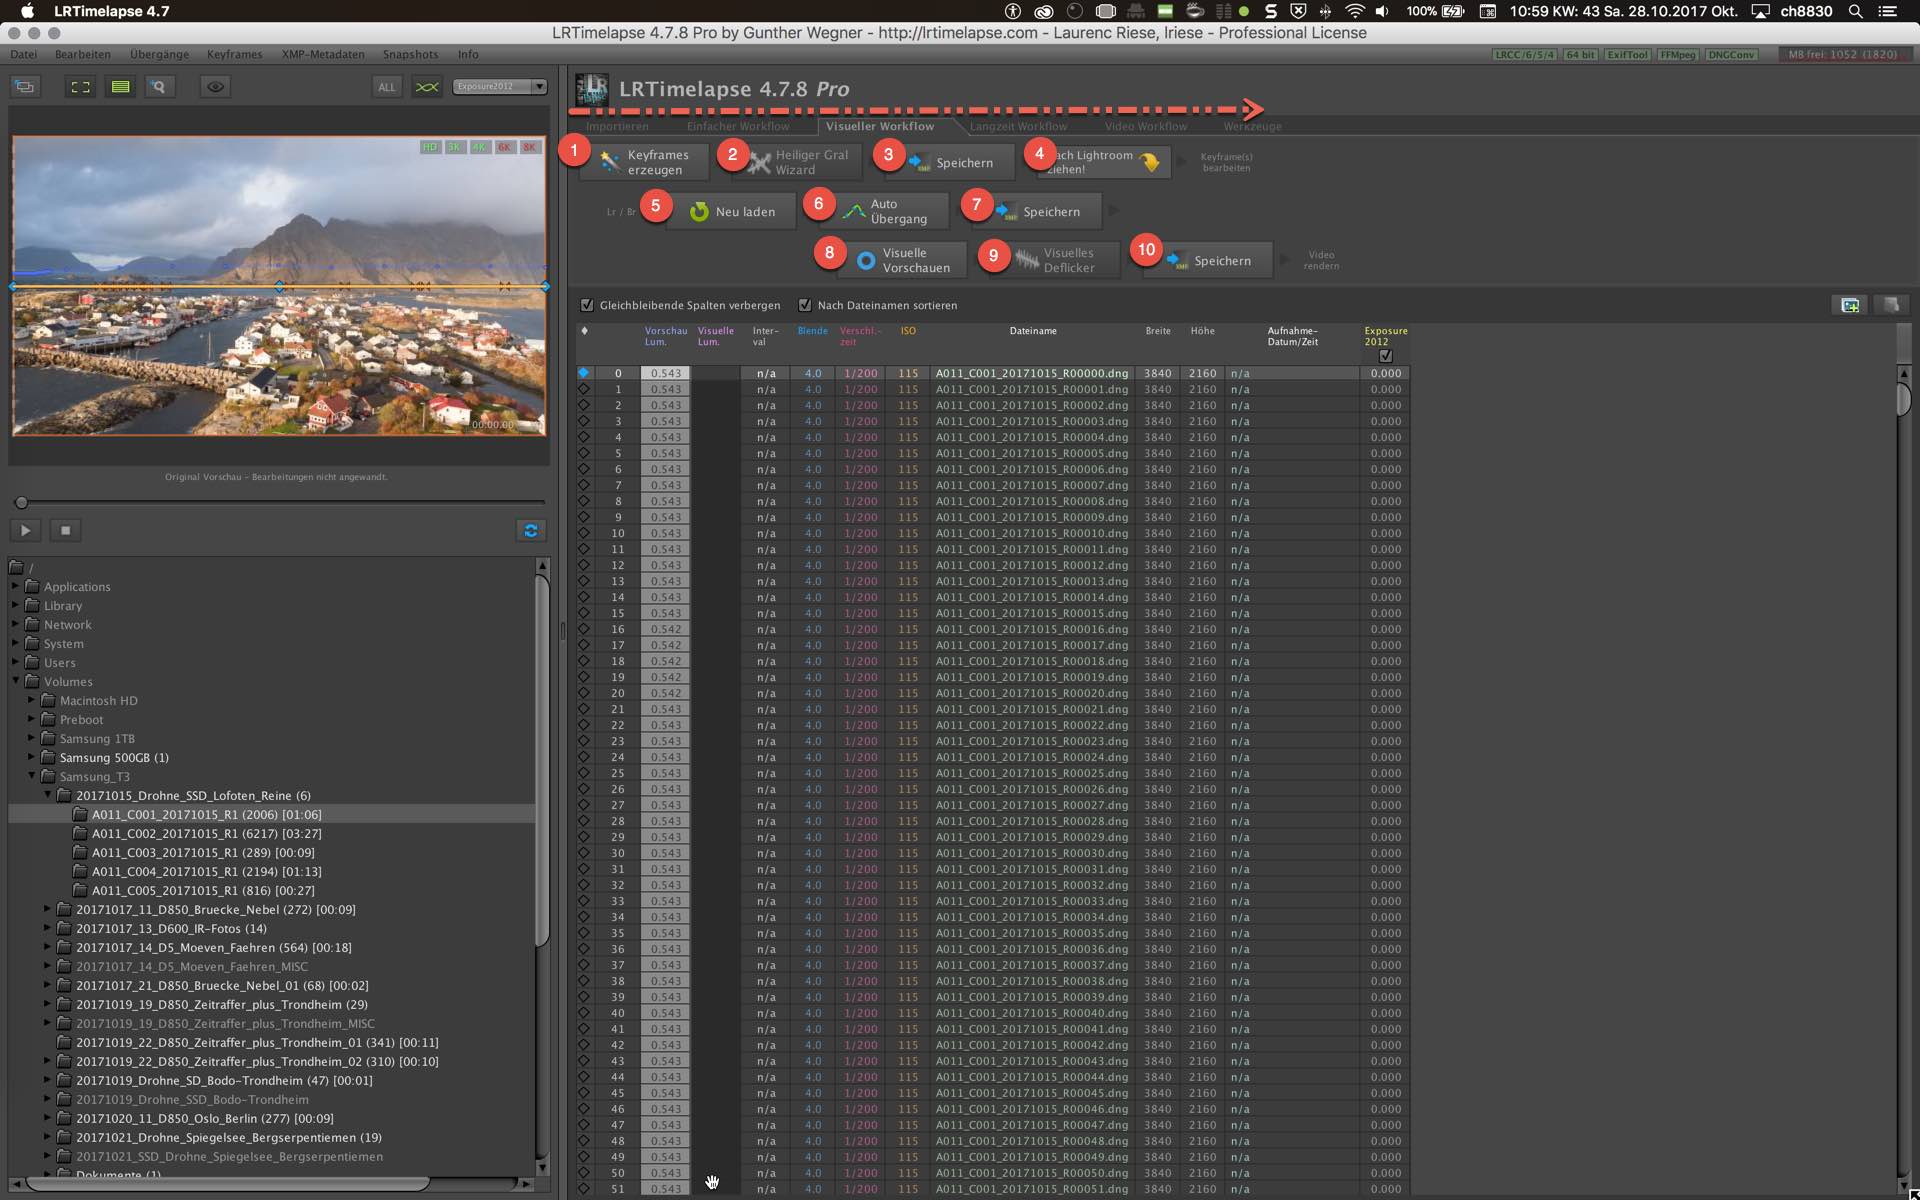Screen dimensions: 1920x1200
Task: Click the keyframe diamond in row 5
Action: [x=584, y=453]
